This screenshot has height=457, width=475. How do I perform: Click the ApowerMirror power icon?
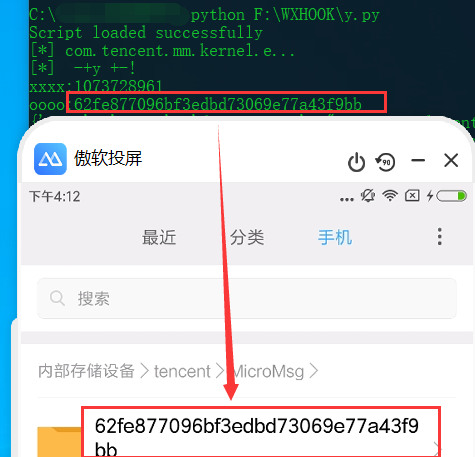pyautogui.click(x=356, y=162)
